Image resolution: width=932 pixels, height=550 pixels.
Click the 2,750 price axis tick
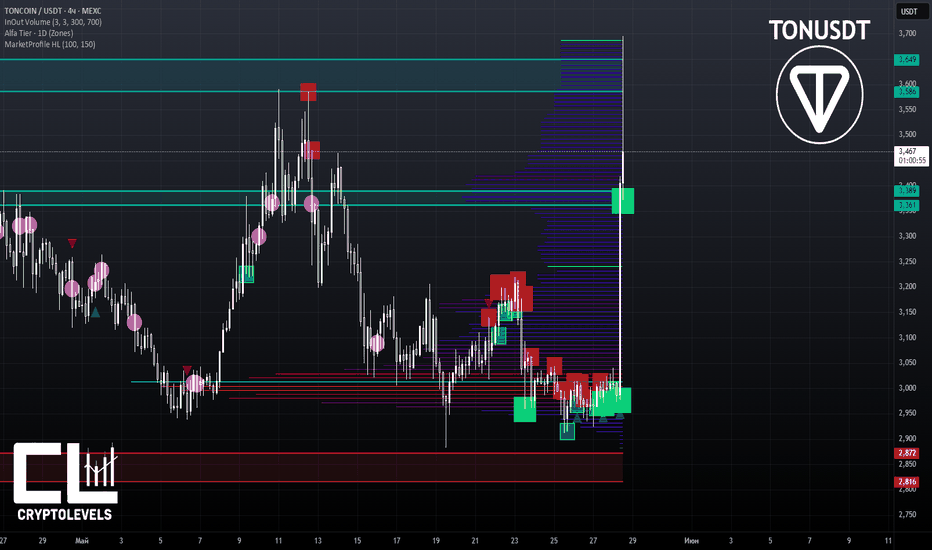907,514
